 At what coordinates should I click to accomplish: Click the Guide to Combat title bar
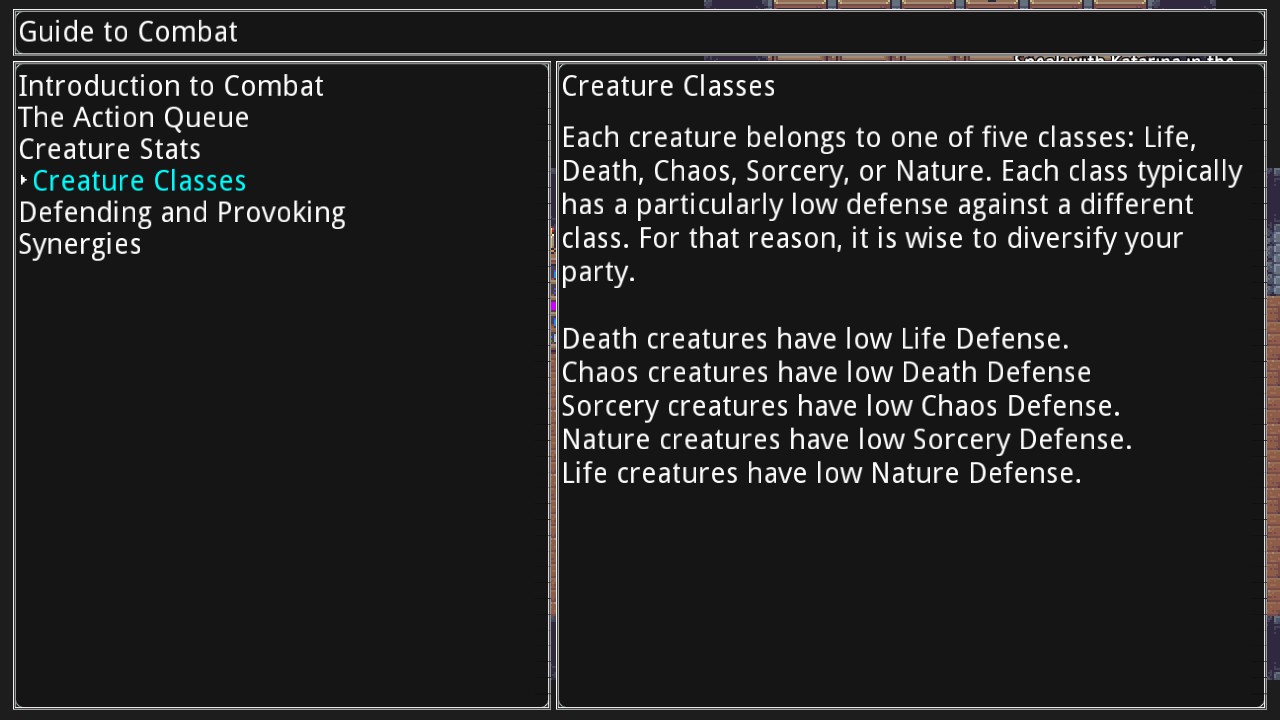coord(640,32)
